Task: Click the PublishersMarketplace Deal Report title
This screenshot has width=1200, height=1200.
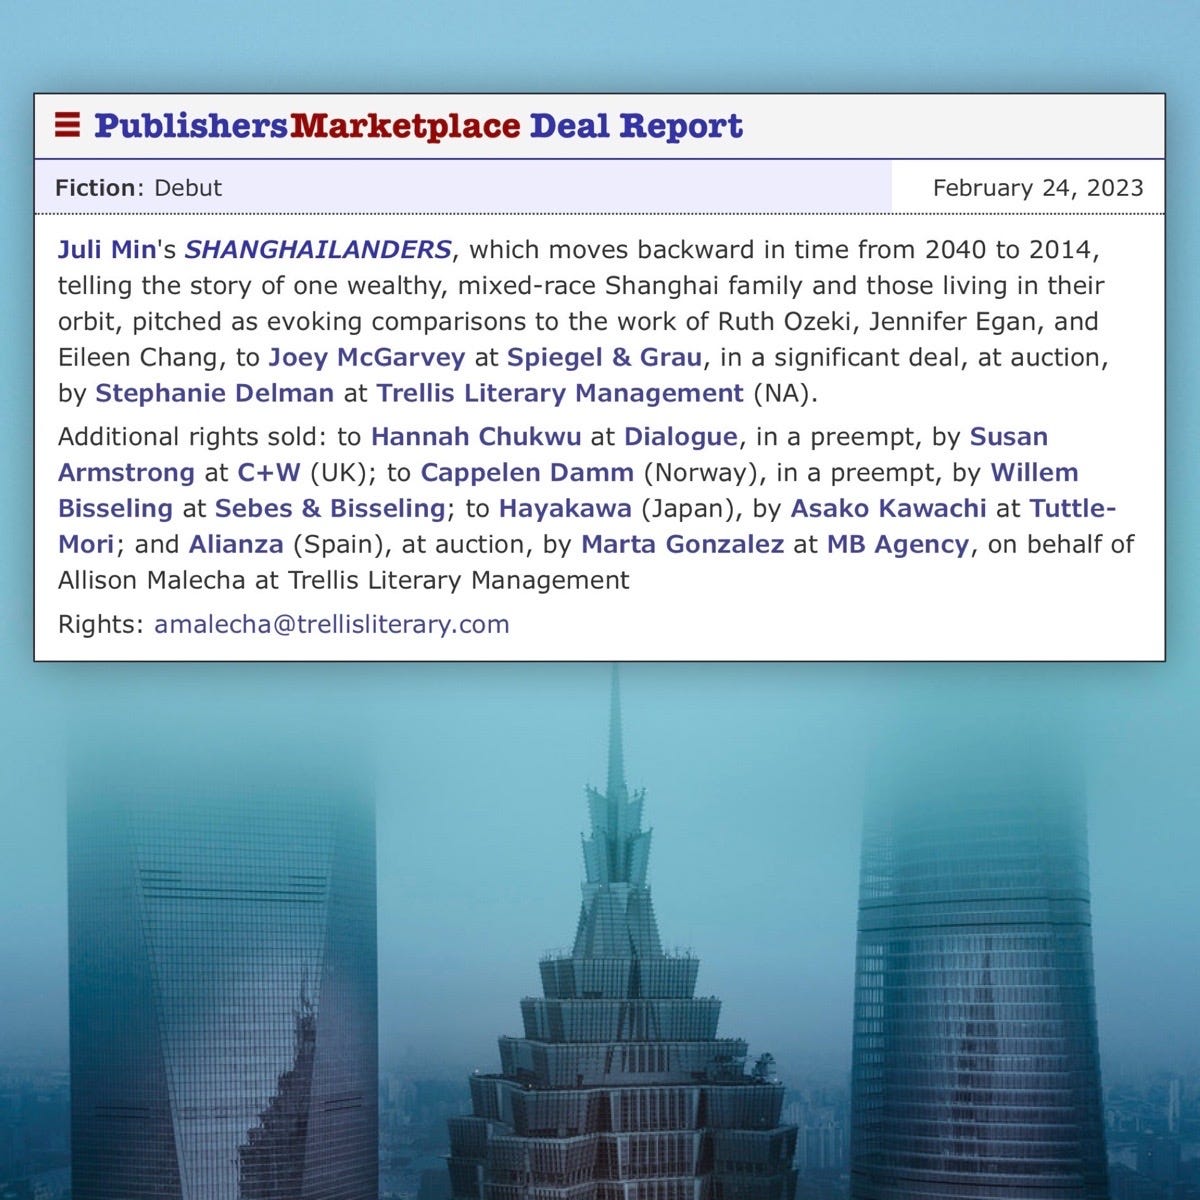Action: 418,126
